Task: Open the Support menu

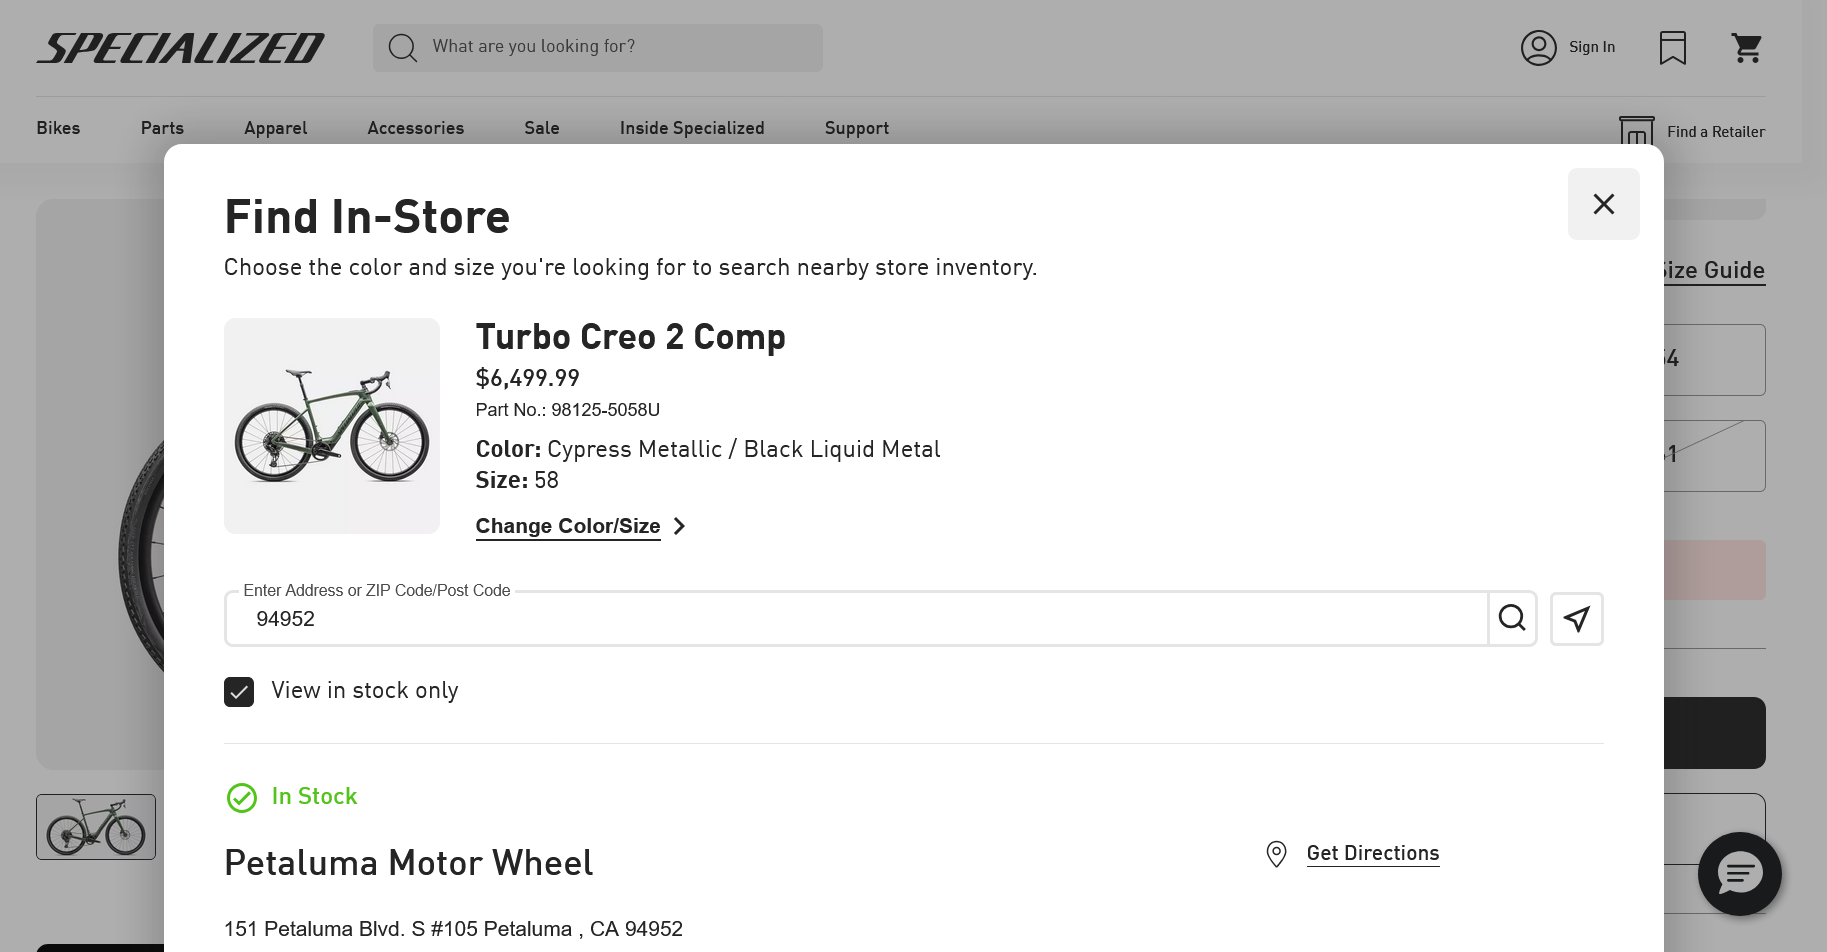Action: (856, 128)
